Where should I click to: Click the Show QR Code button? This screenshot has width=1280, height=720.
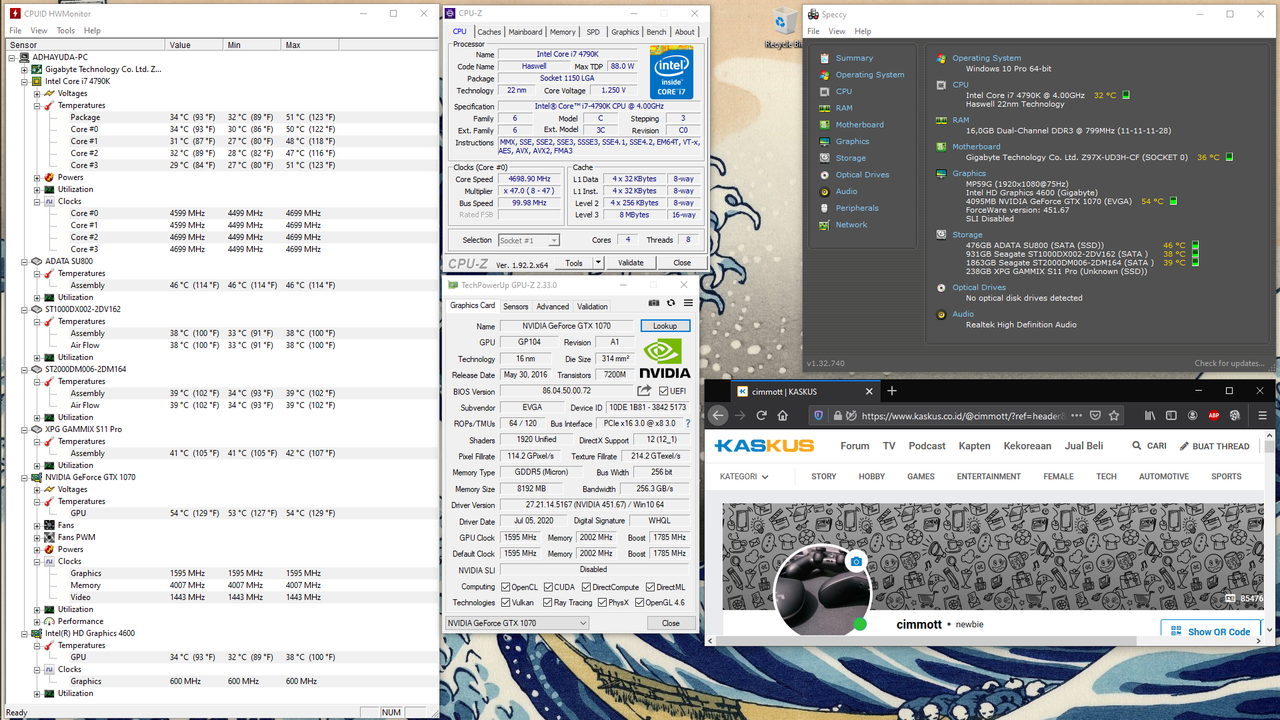(1211, 631)
